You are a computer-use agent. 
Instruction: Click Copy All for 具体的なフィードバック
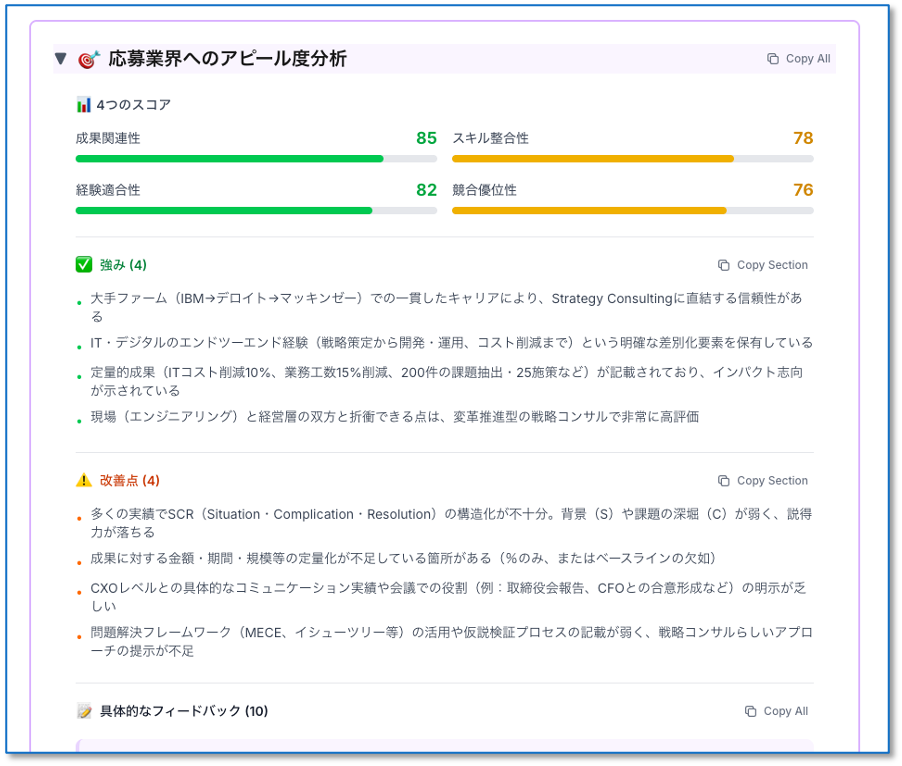776,711
